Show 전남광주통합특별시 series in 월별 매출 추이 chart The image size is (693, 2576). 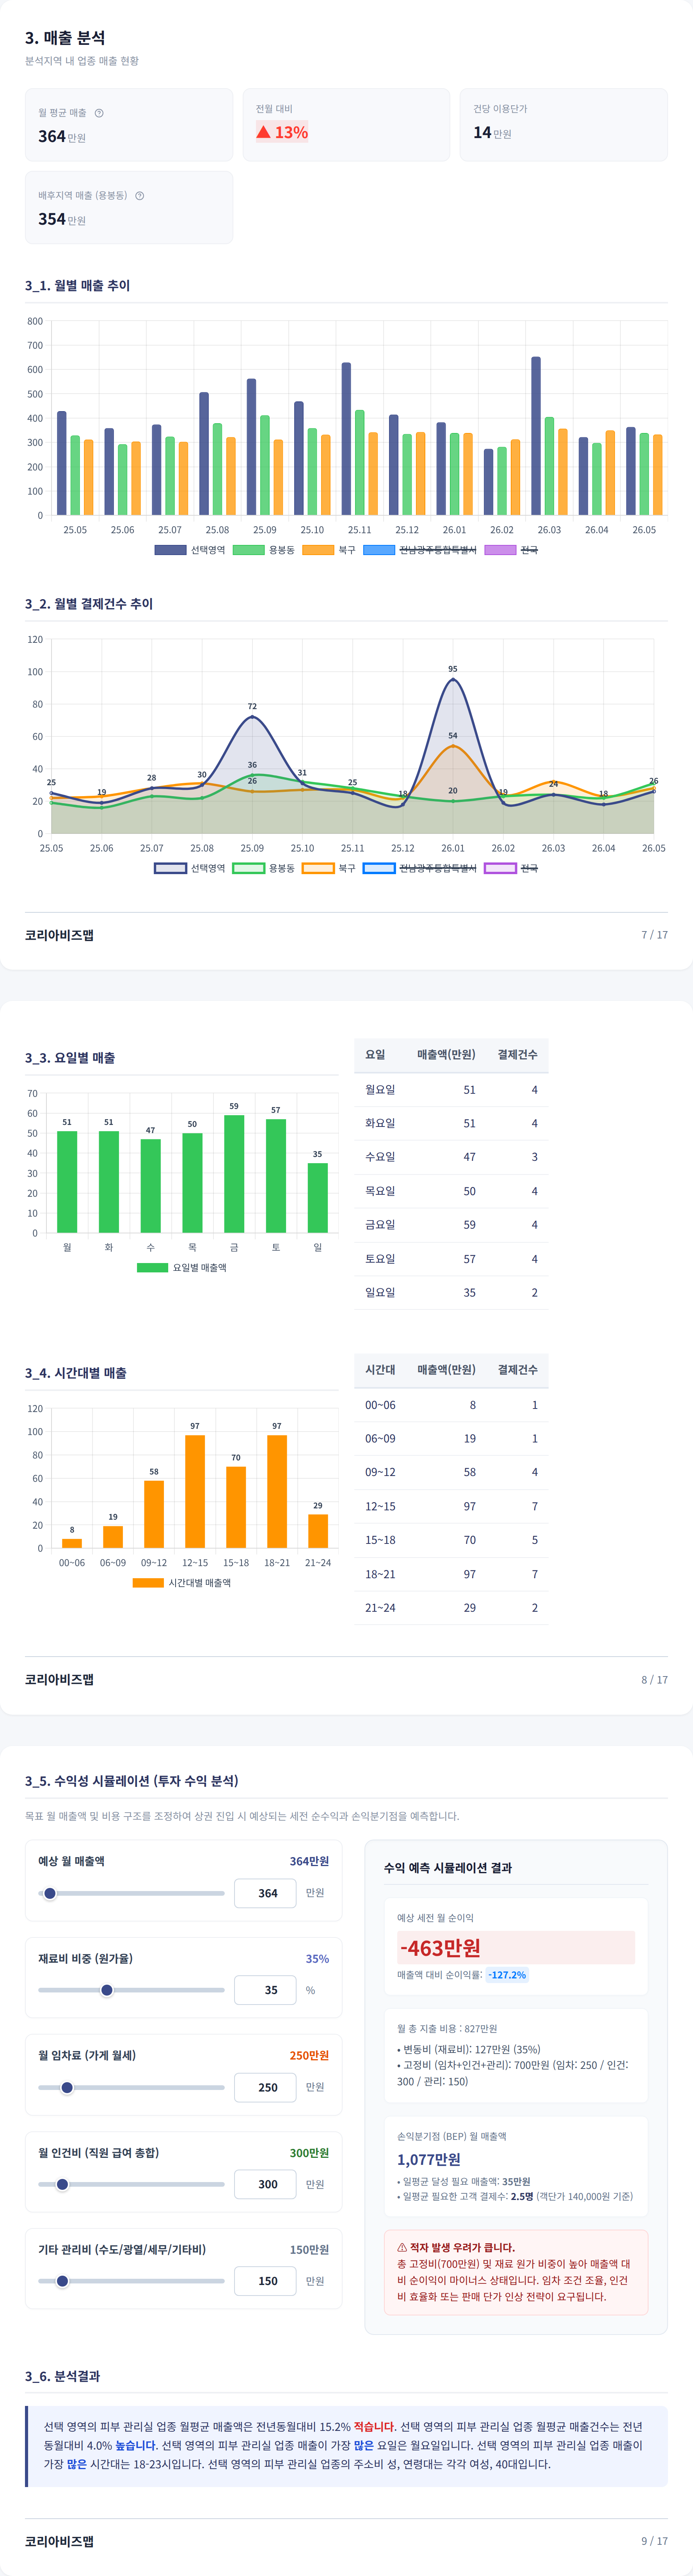[x=420, y=550]
